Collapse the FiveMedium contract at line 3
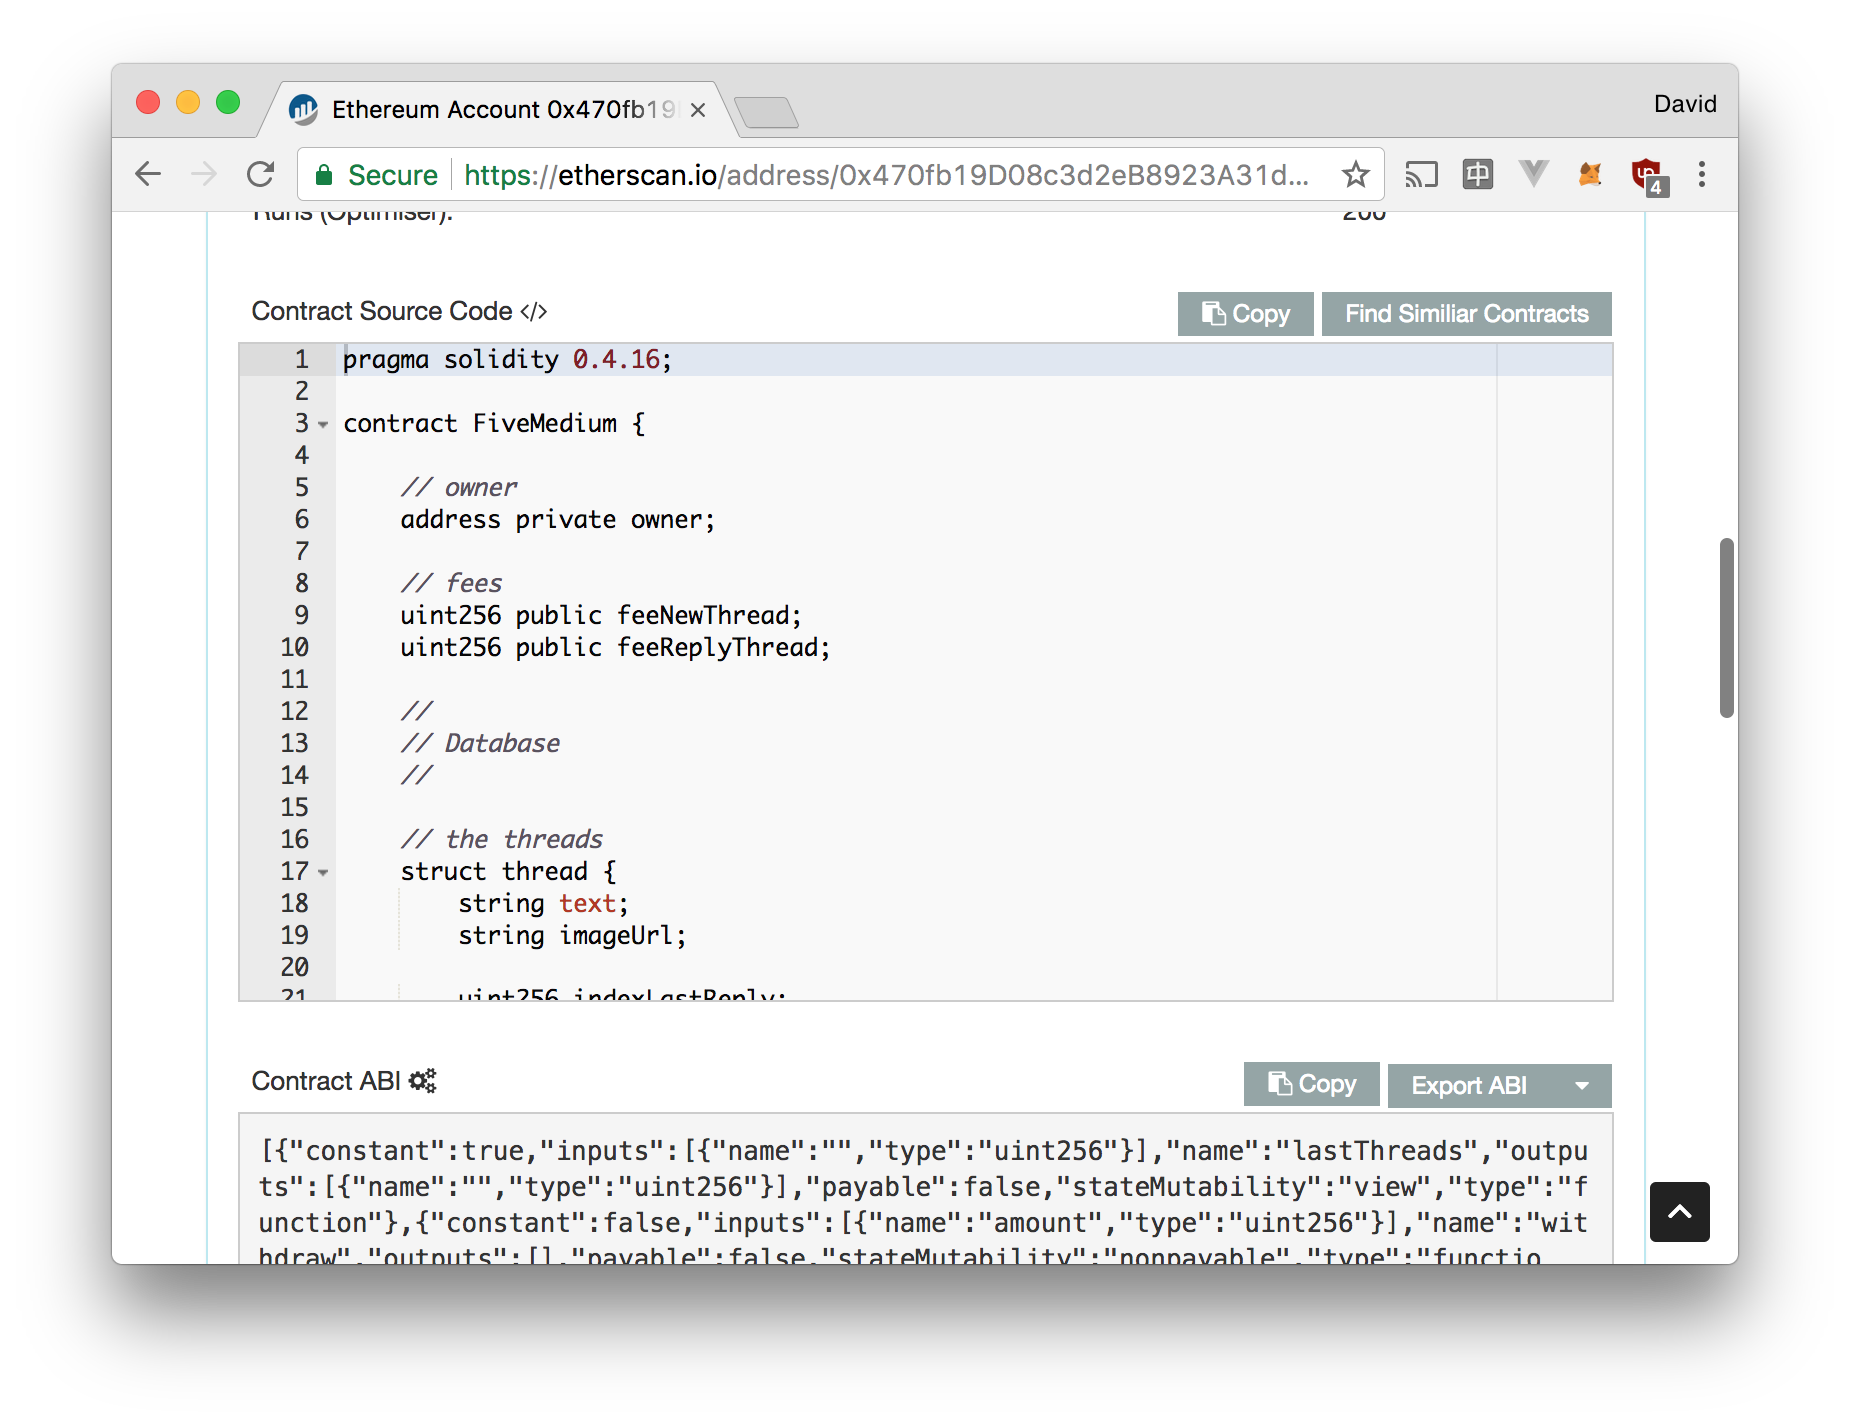1850x1424 pixels. click(x=322, y=425)
